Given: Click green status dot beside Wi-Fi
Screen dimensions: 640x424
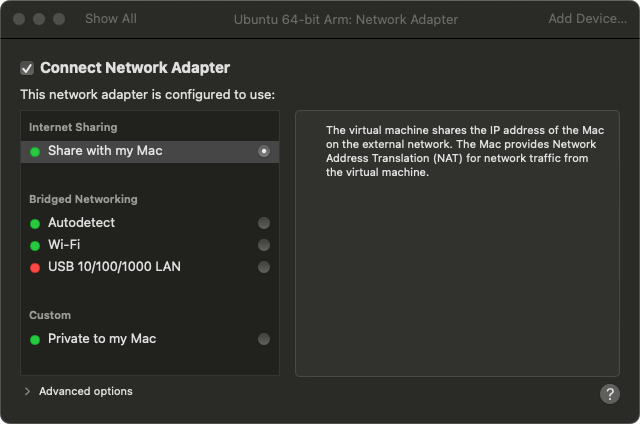Looking at the screenshot, I should (x=35, y=246).
